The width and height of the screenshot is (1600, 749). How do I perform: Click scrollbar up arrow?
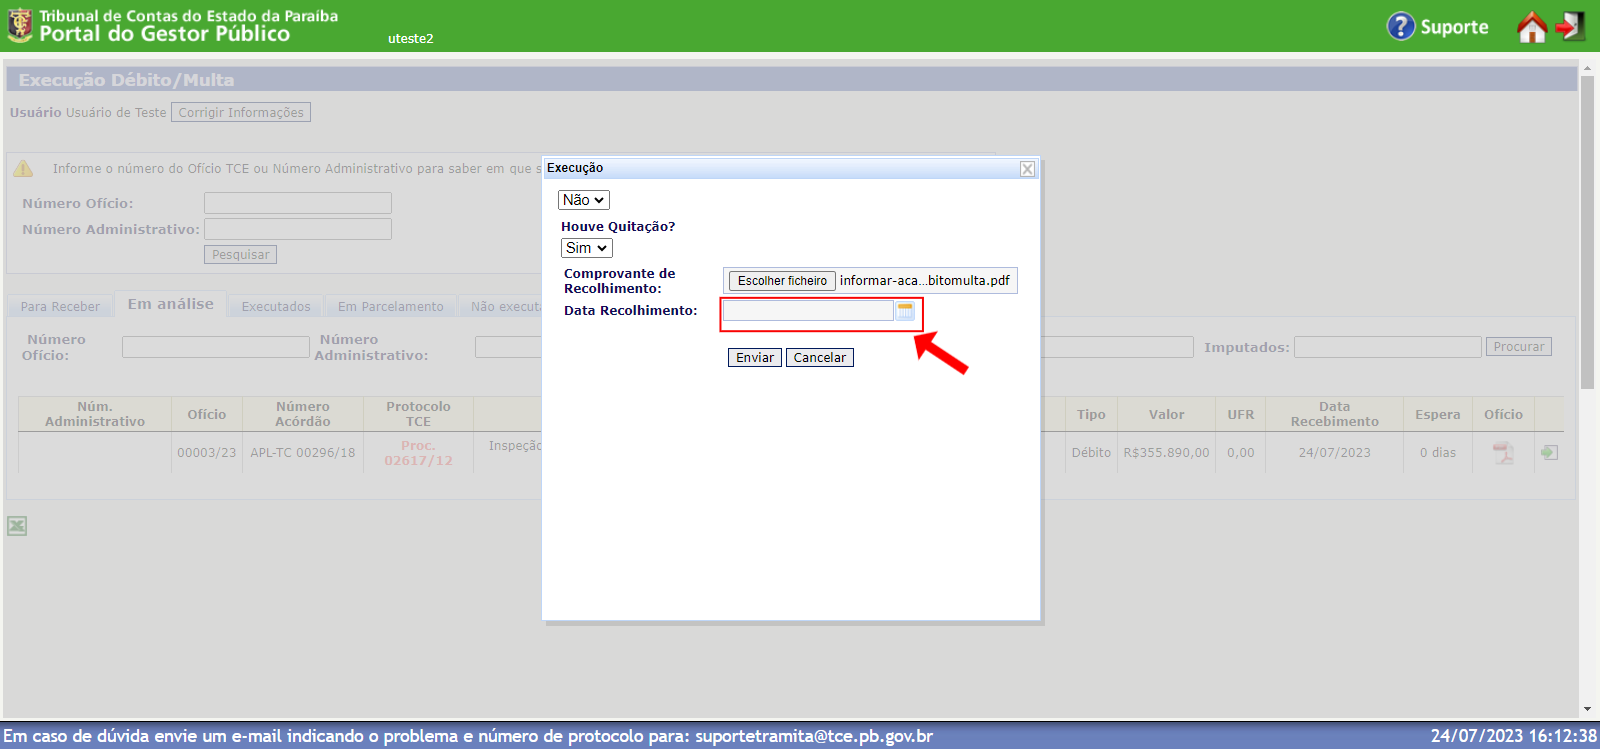tap(1587, 68)
